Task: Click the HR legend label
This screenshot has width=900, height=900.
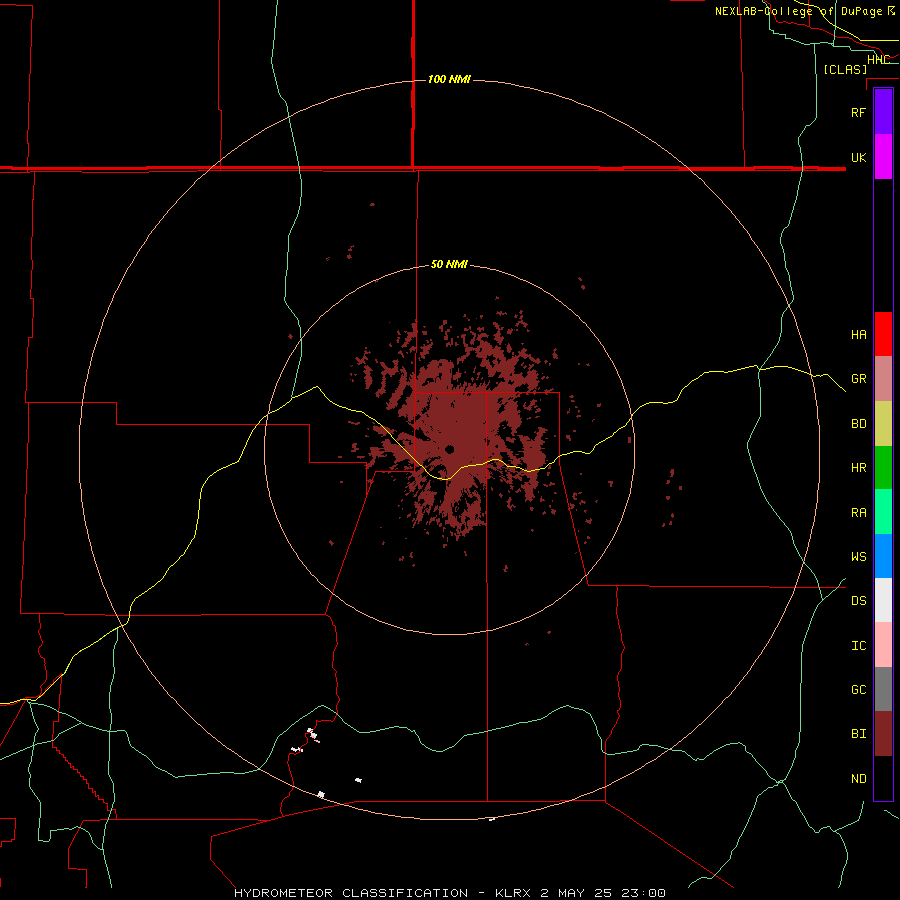Action: pos(858,468)
